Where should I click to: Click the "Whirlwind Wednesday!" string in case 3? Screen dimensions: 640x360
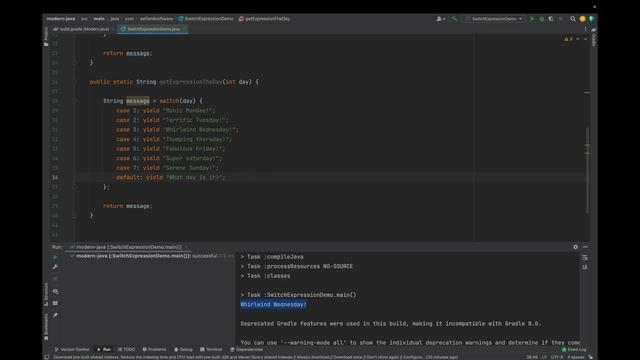pyautogui.click(x=200, y=129)
